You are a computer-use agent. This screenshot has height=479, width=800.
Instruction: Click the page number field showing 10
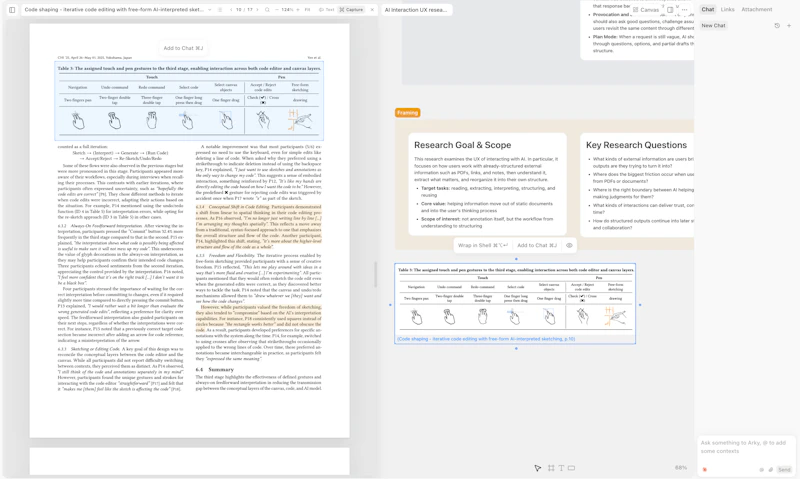coord(239,10)
